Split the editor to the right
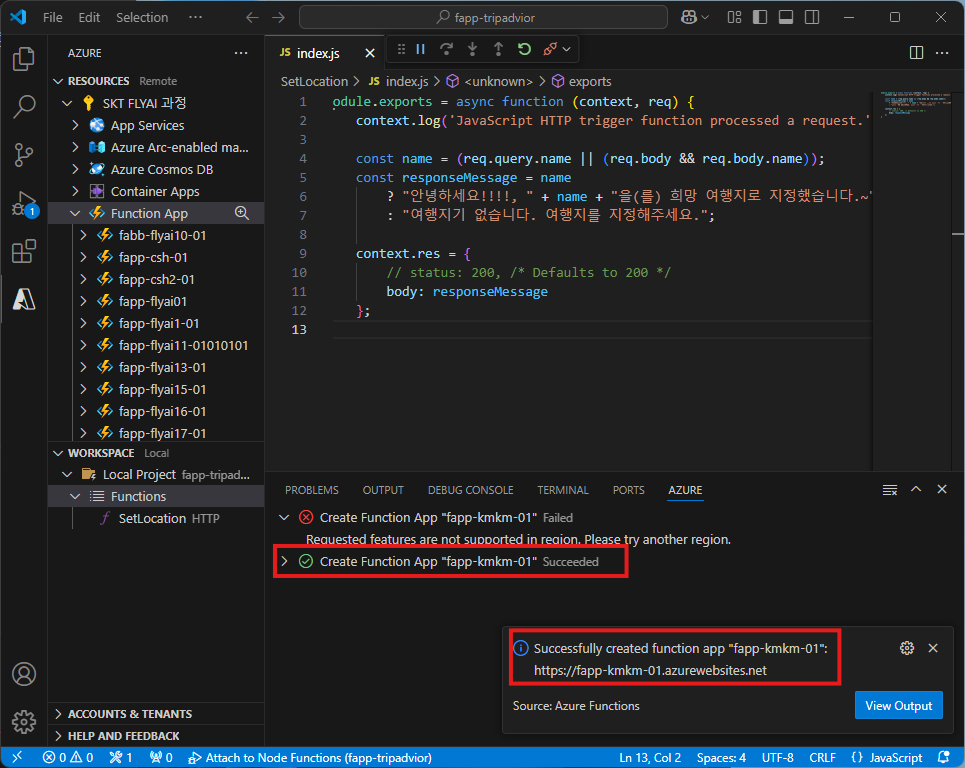Screen dimensions: 965x768 pos(916,53)
